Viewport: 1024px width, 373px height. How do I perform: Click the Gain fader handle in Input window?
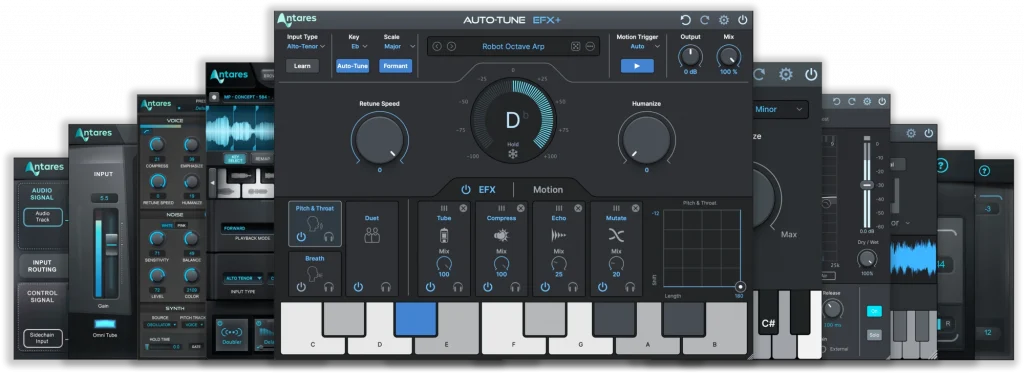[x=111, y=244]
